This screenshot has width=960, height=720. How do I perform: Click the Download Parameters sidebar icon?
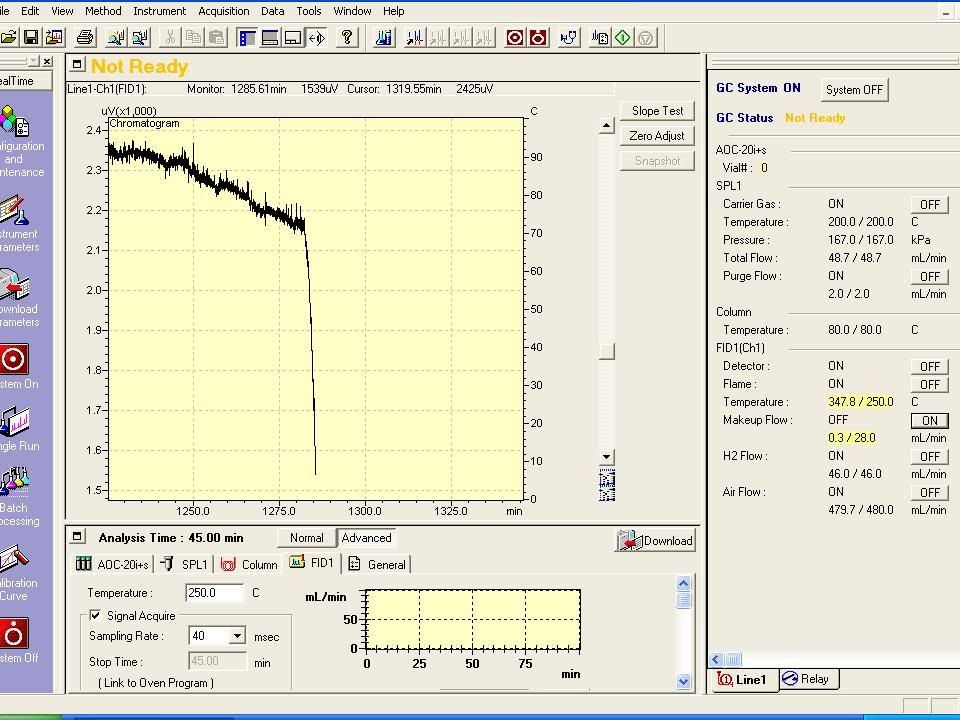pyautogui.click(x=14, y=286)
